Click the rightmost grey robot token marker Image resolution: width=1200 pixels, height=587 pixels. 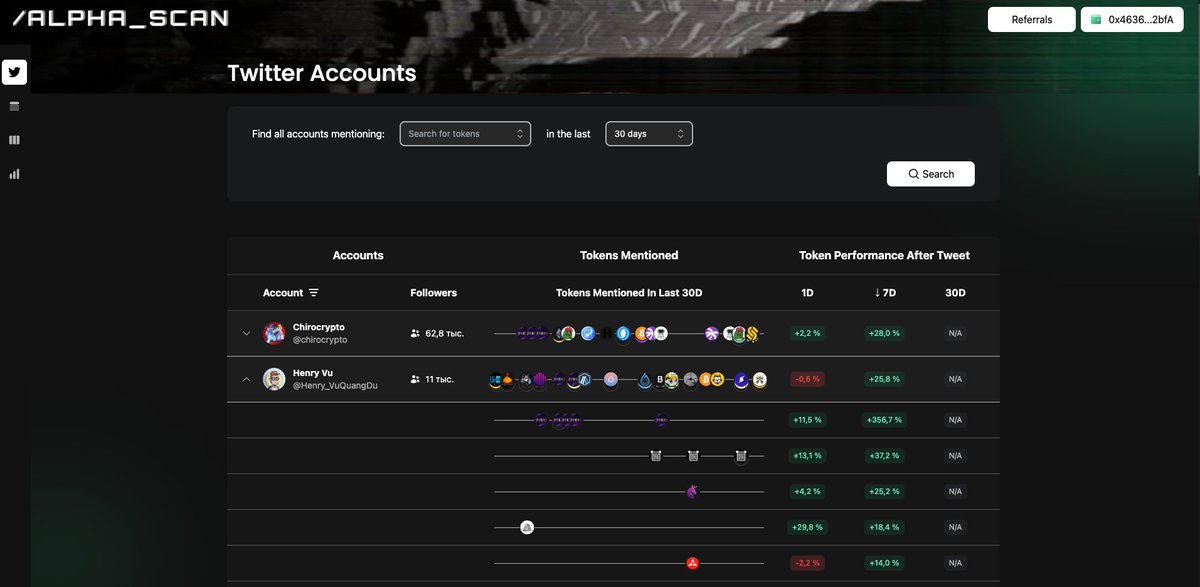[741, 455]
